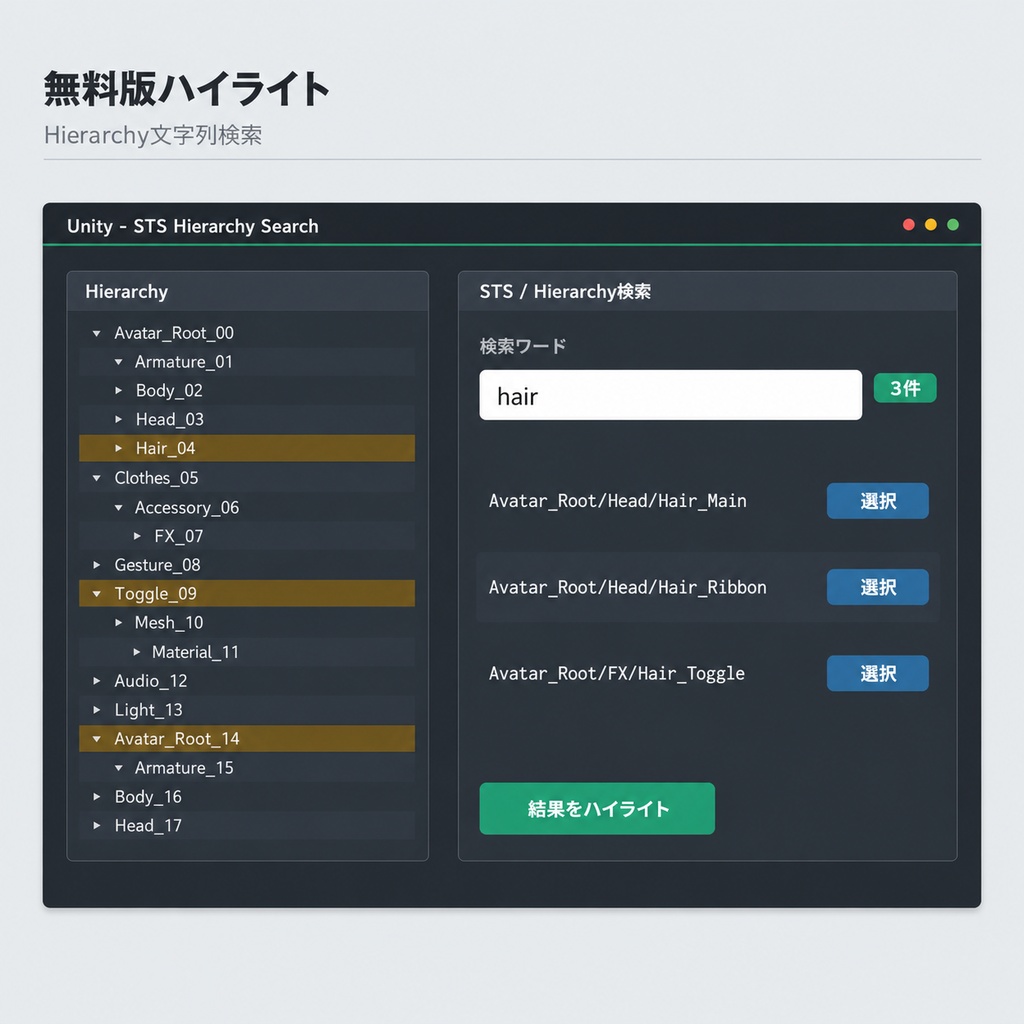Collapse the Avatar_Root_00 tree arrow
This screenshot has width=1024, height=1024.
click(x=97, y=334)
